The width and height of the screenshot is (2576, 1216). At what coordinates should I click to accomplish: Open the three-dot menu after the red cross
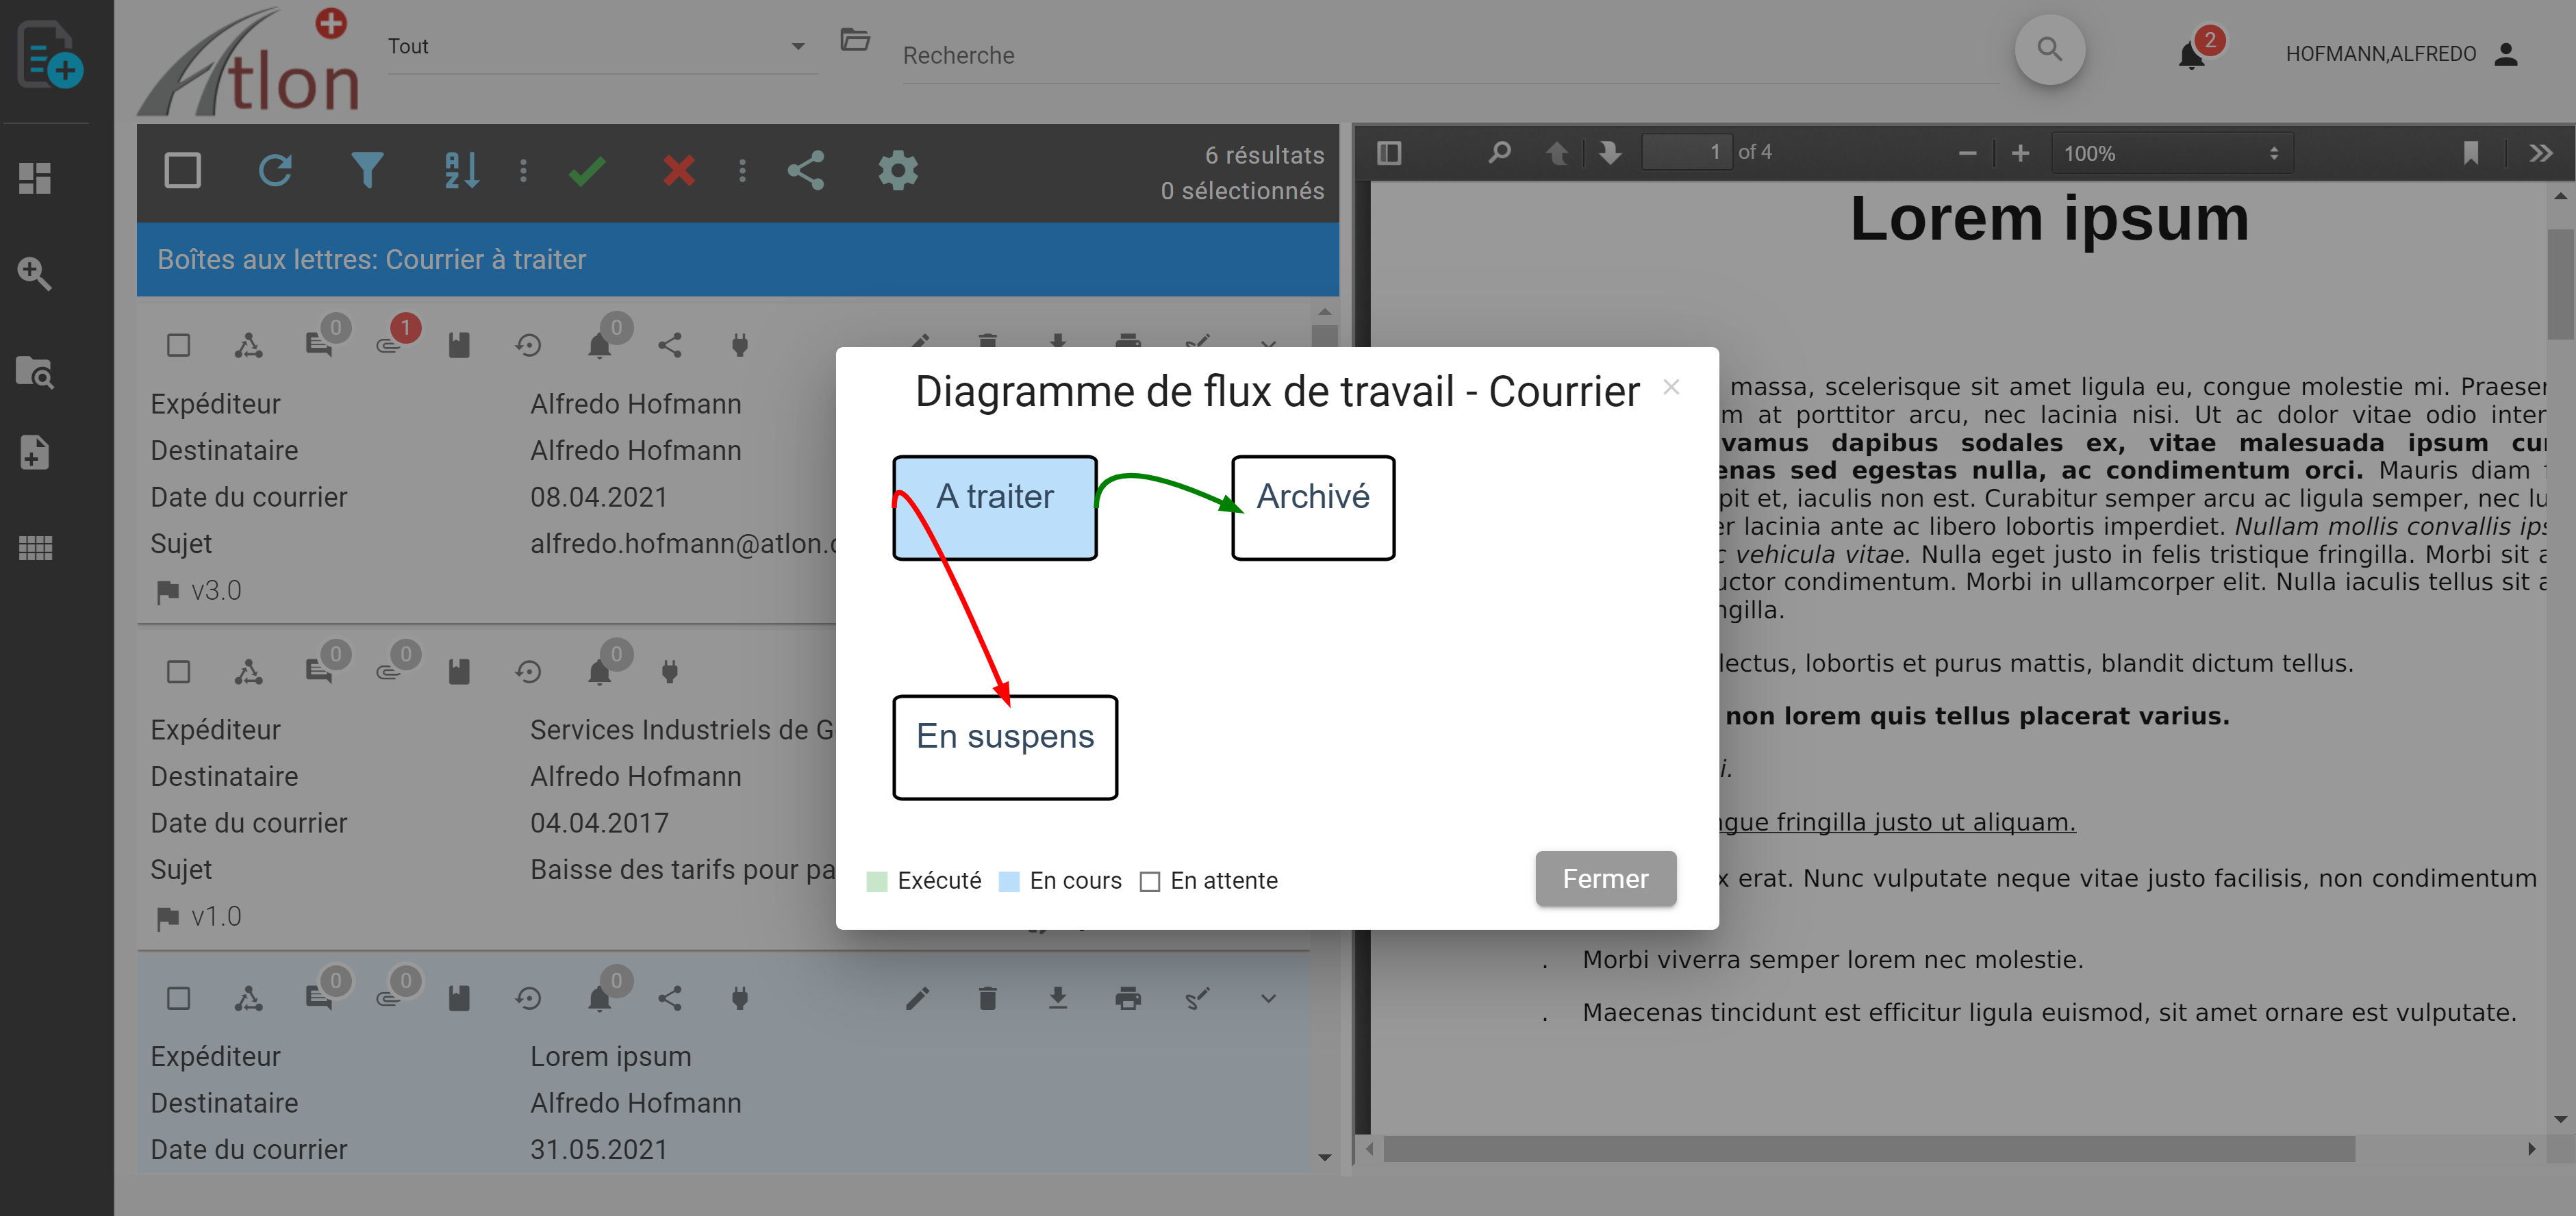[x=742, y=171]
